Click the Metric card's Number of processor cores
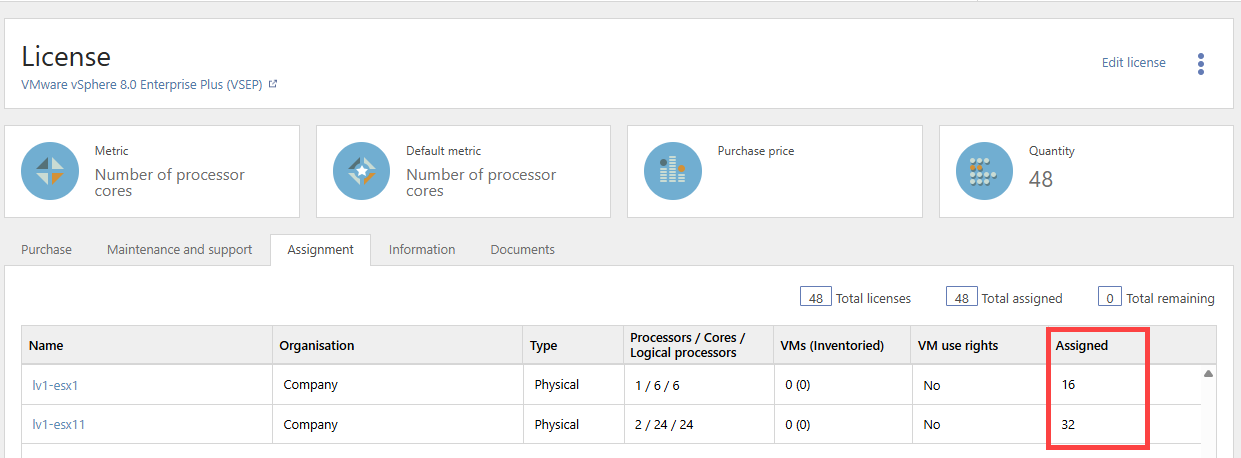 point(169,182)
